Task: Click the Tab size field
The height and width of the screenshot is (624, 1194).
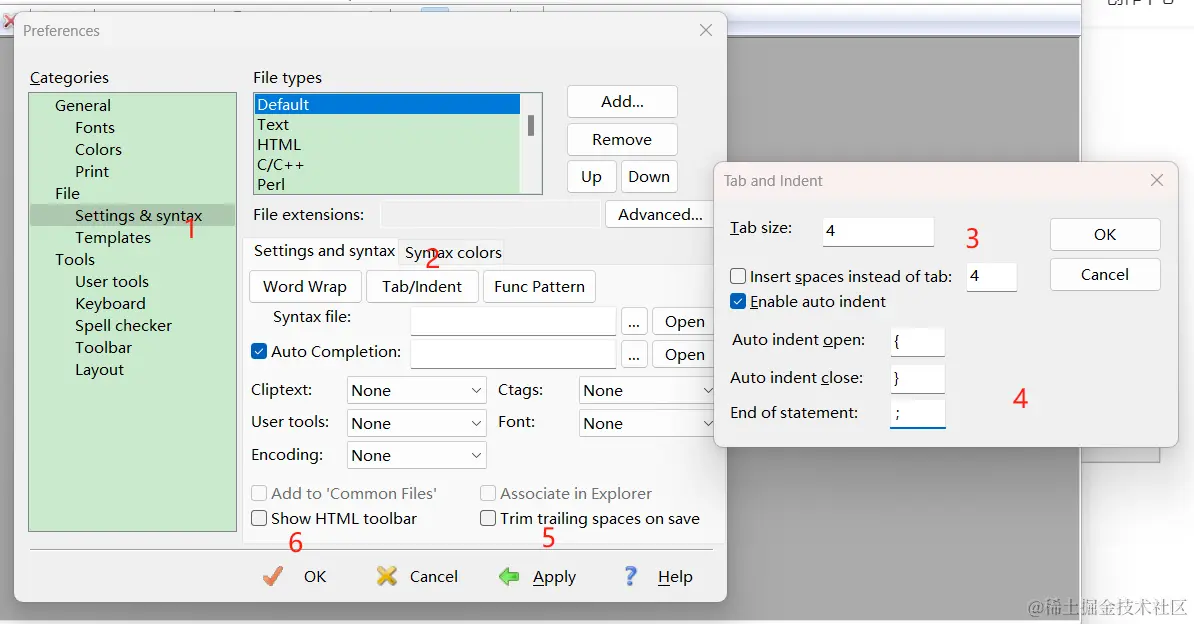Action: coord(878,232)
